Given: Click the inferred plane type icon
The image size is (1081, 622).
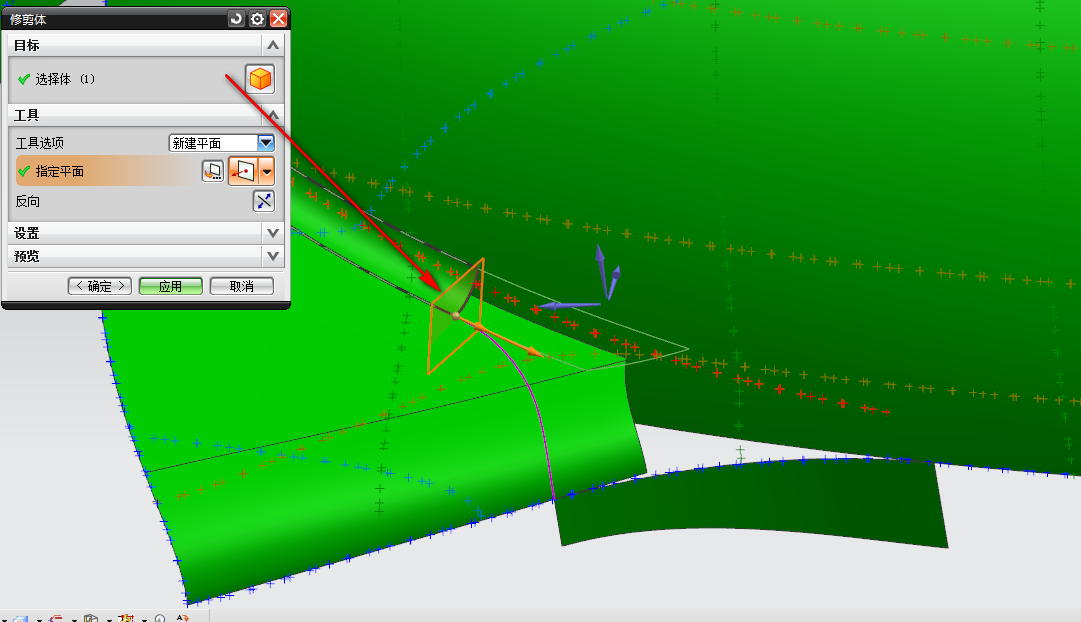Looking at the screenshot, I should (243, 172).
